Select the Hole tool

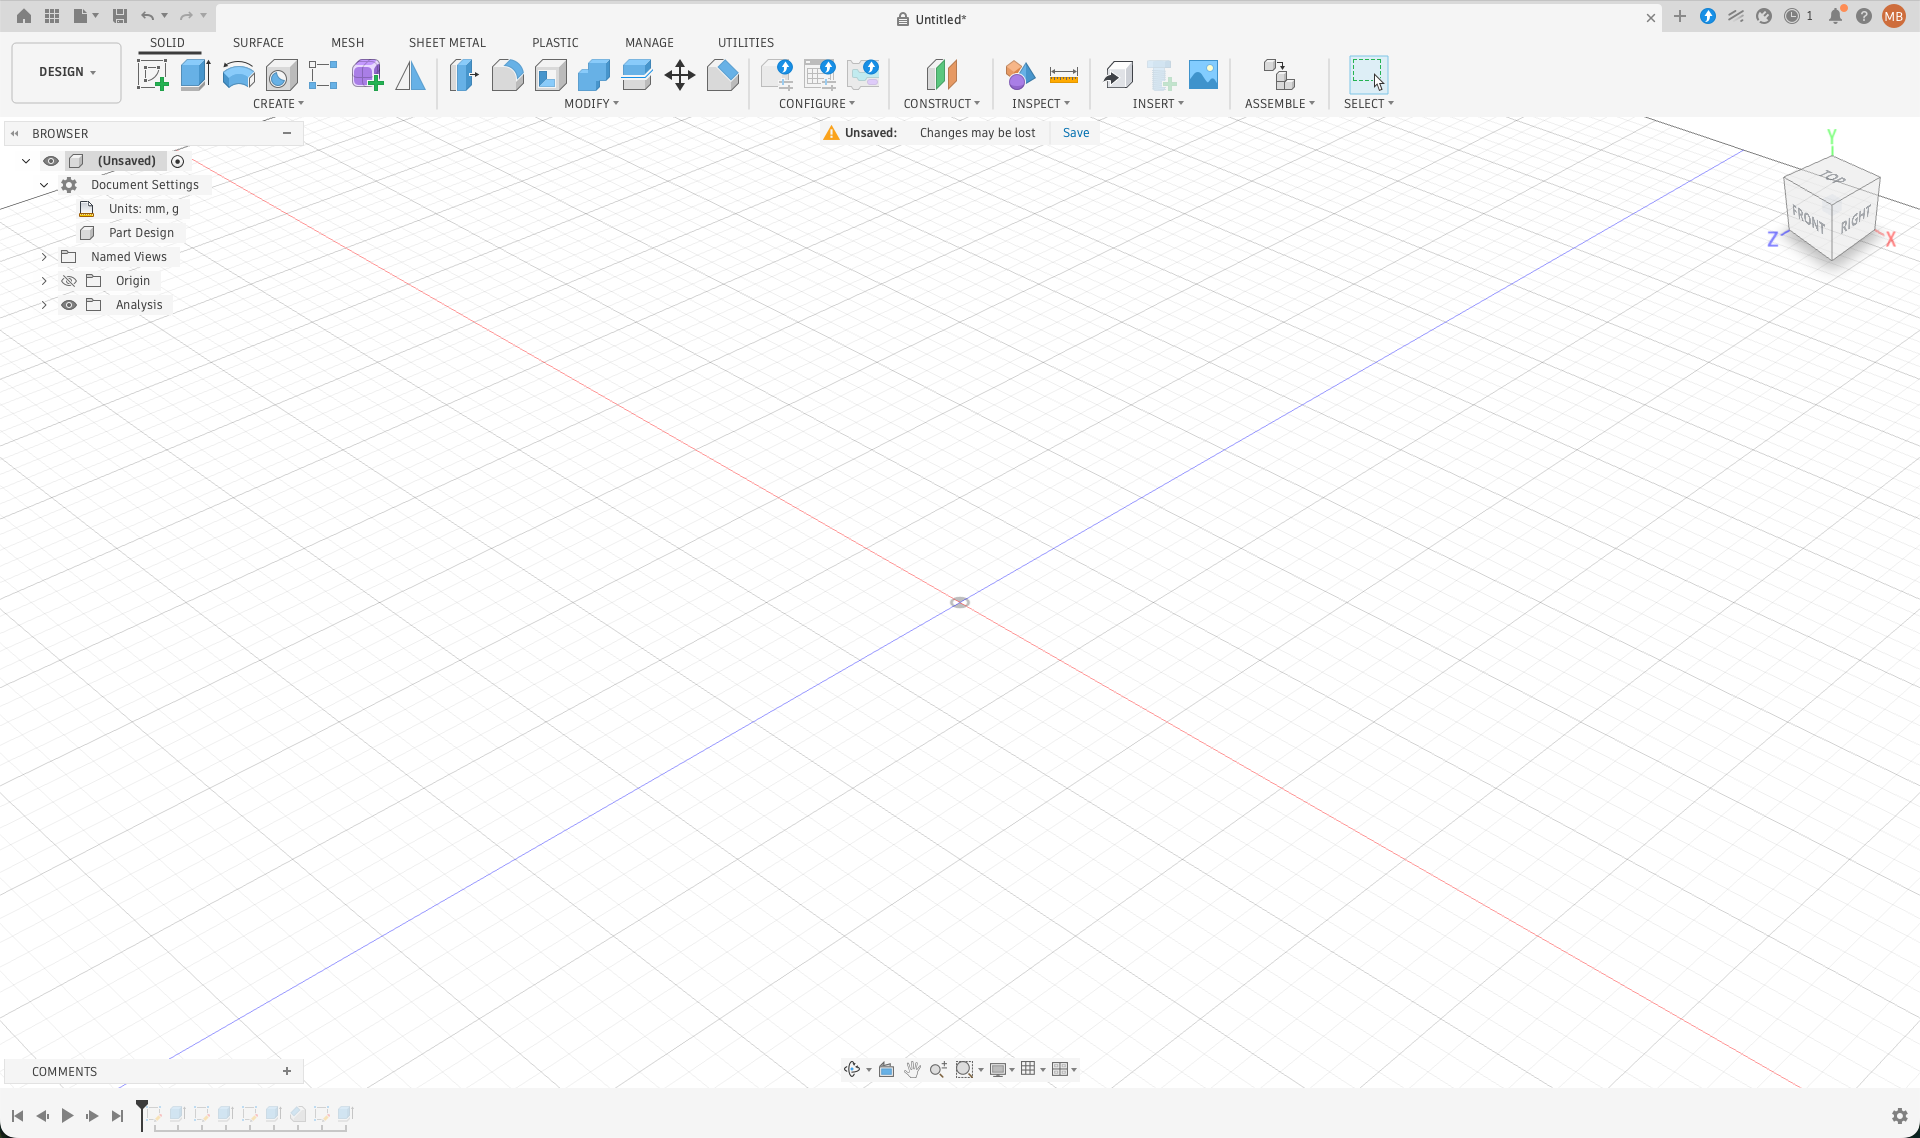pos(281,75)
